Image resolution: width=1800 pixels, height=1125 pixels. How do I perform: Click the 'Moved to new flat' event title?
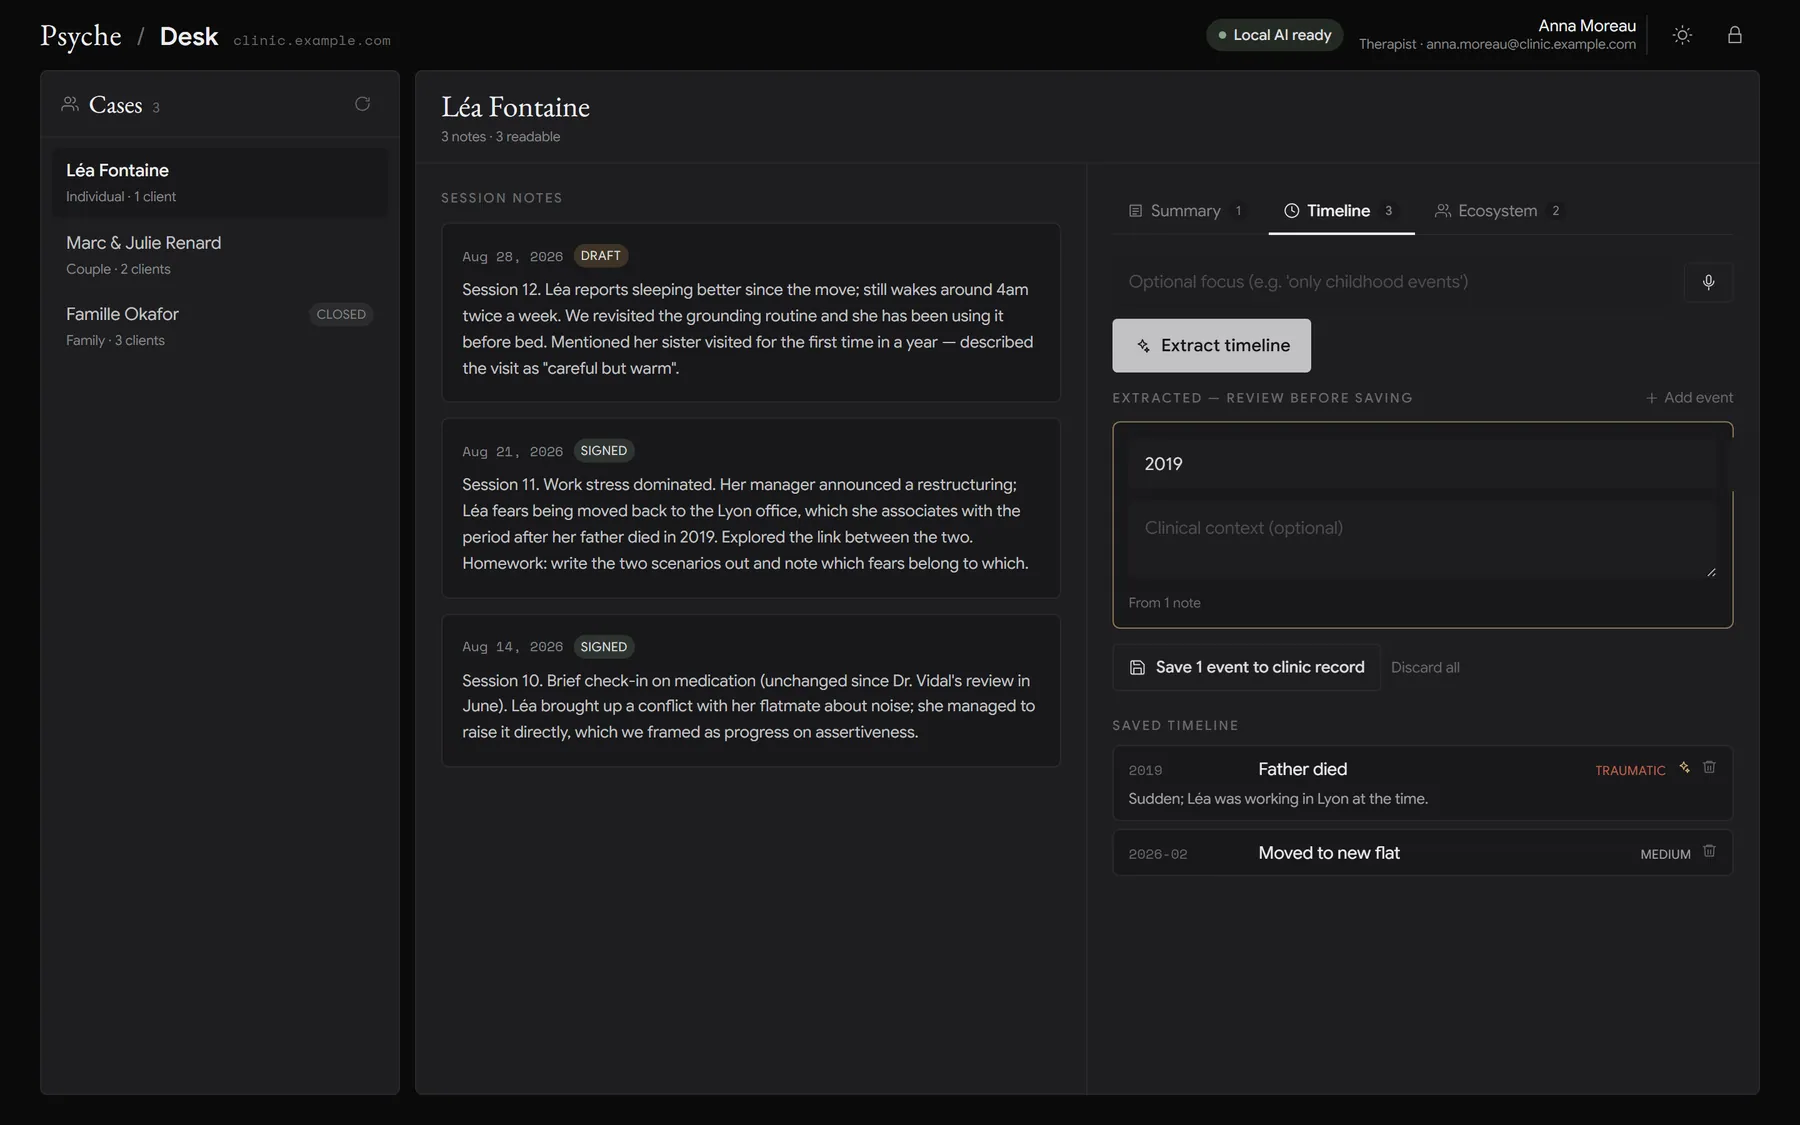pos(1328,853)
